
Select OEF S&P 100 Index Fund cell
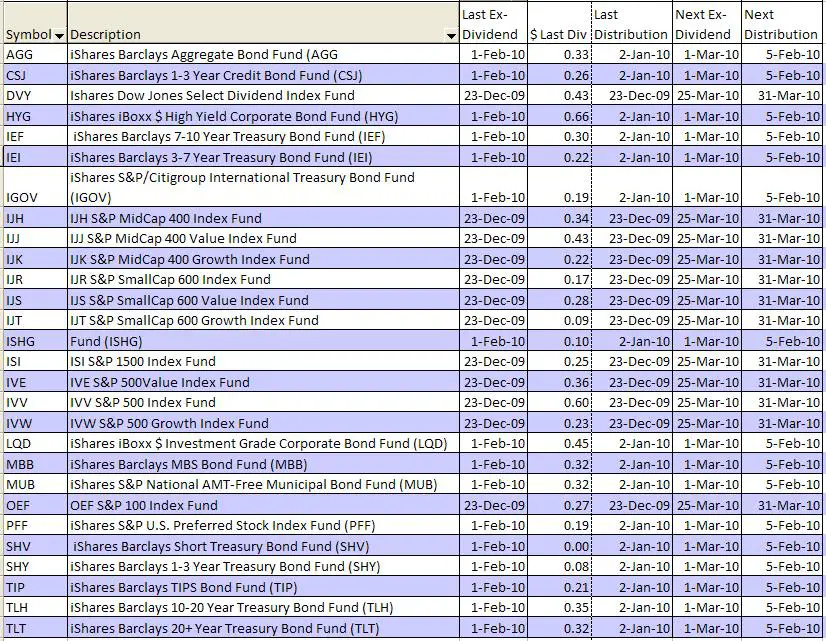pyautogui.click(x=263, y=505)
